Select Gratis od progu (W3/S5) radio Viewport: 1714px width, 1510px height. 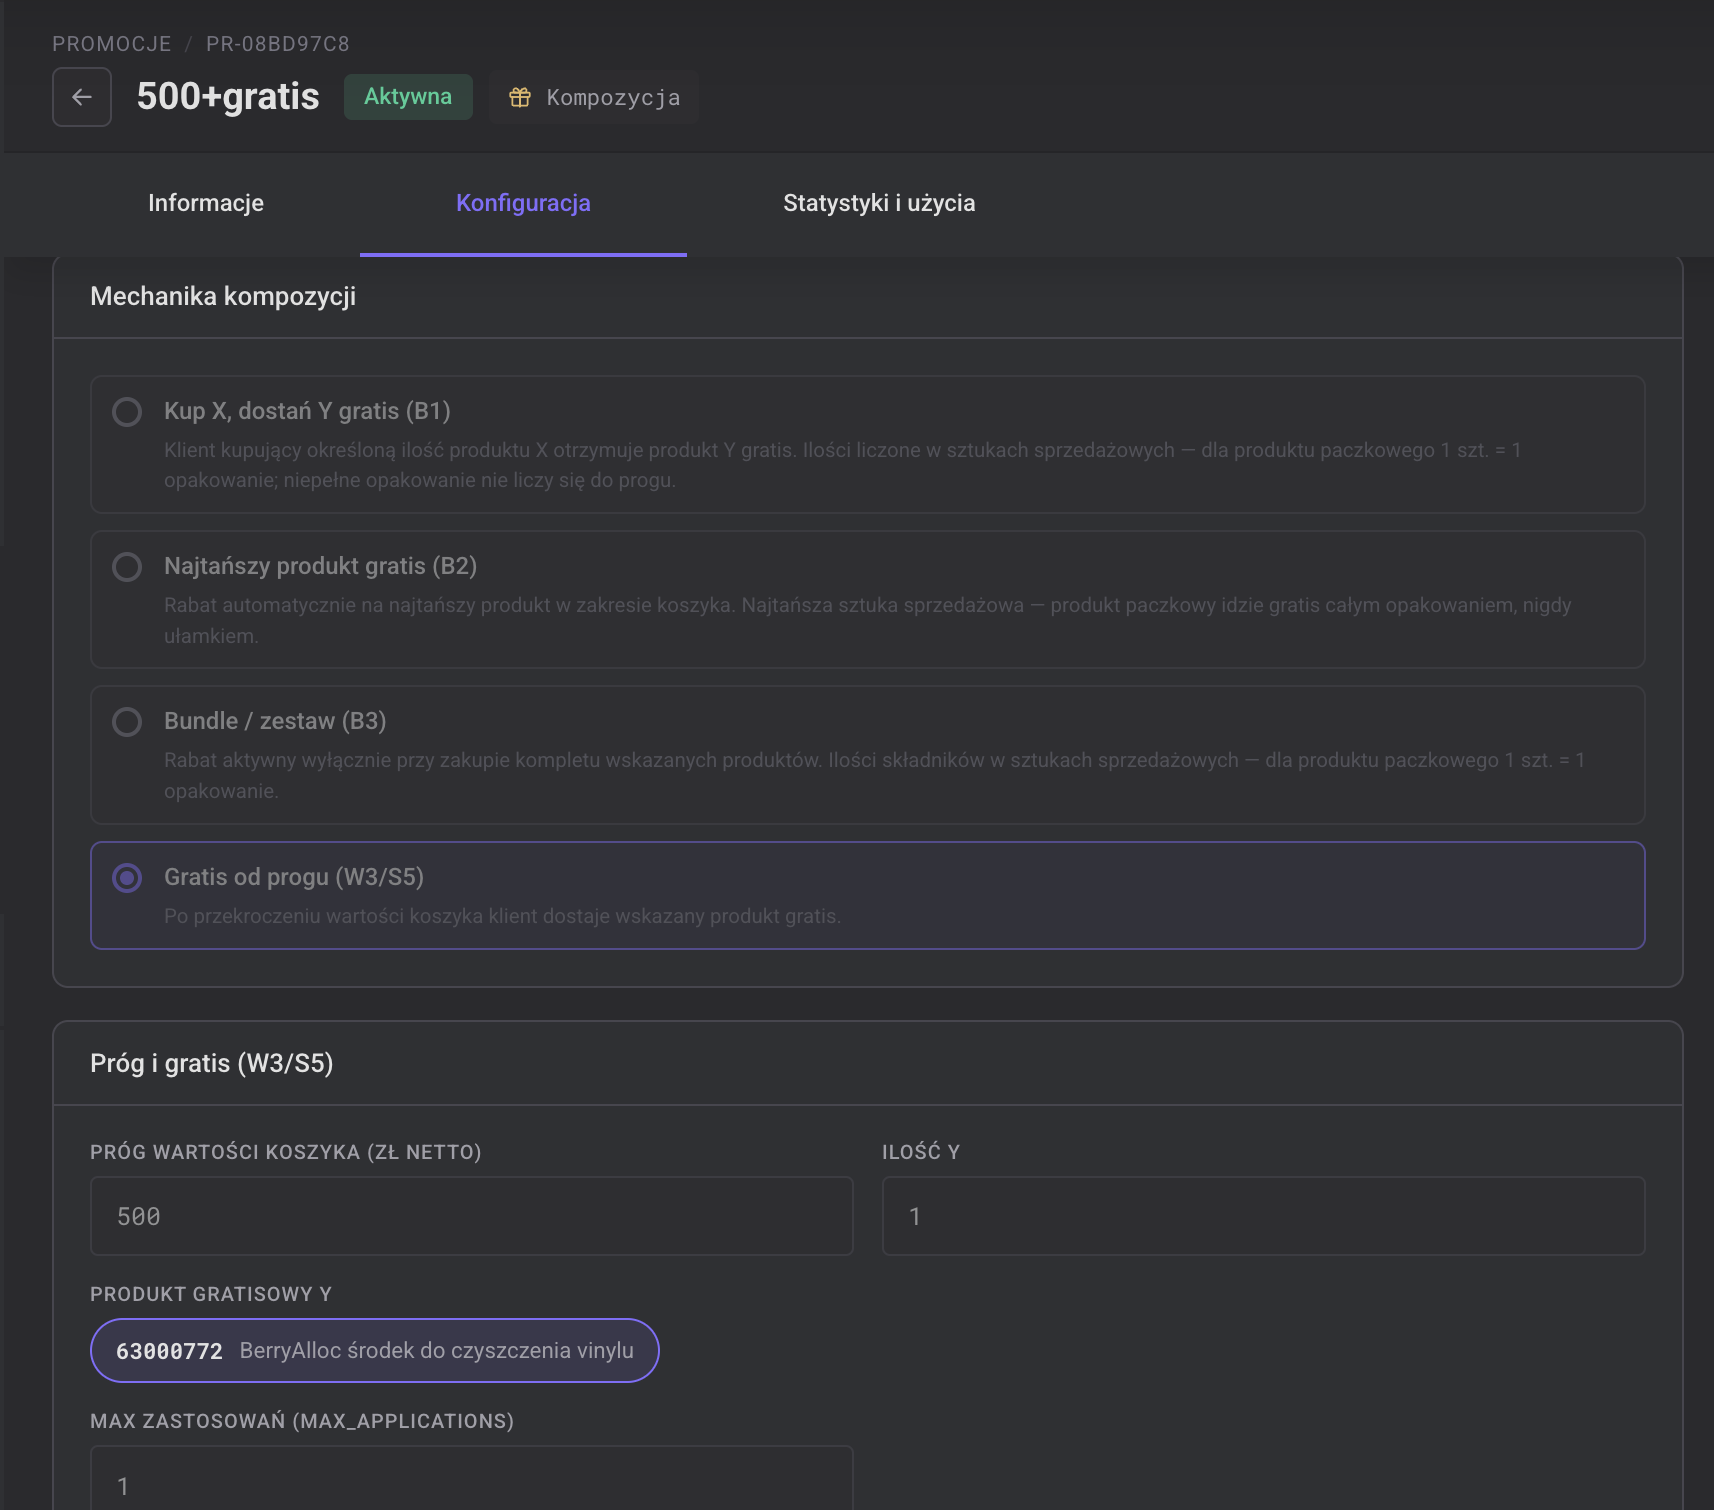(127, 878)
